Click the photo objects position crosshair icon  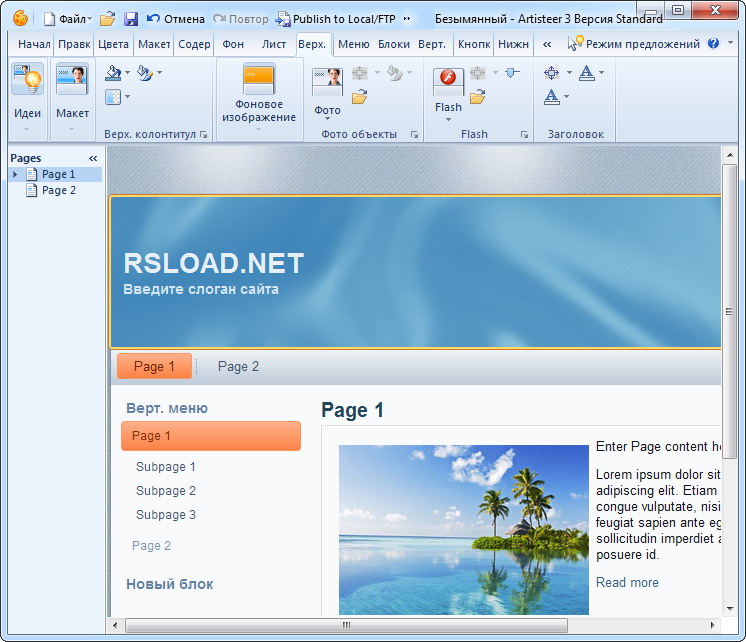360,73
